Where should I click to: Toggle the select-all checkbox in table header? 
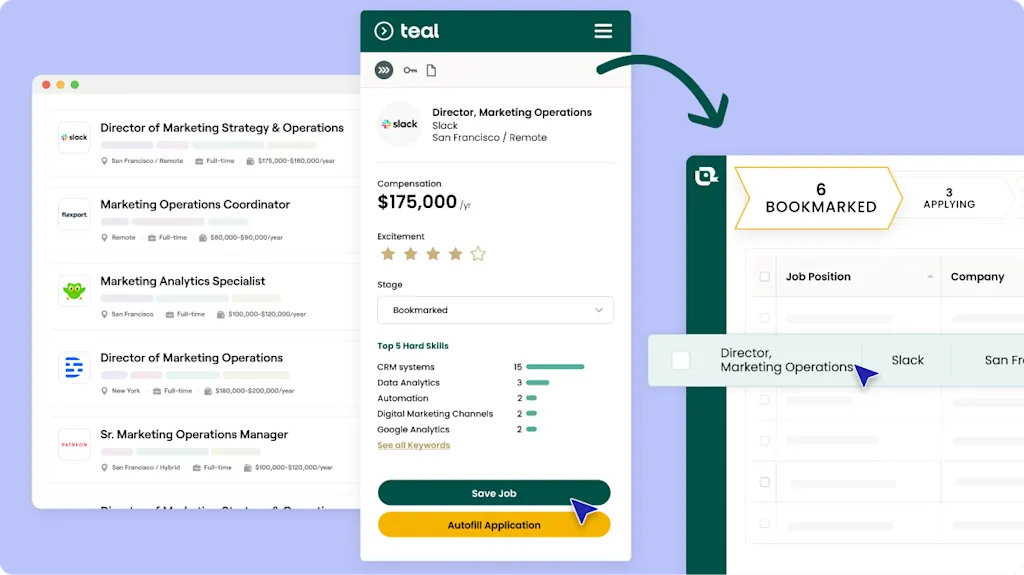point(765,277)
